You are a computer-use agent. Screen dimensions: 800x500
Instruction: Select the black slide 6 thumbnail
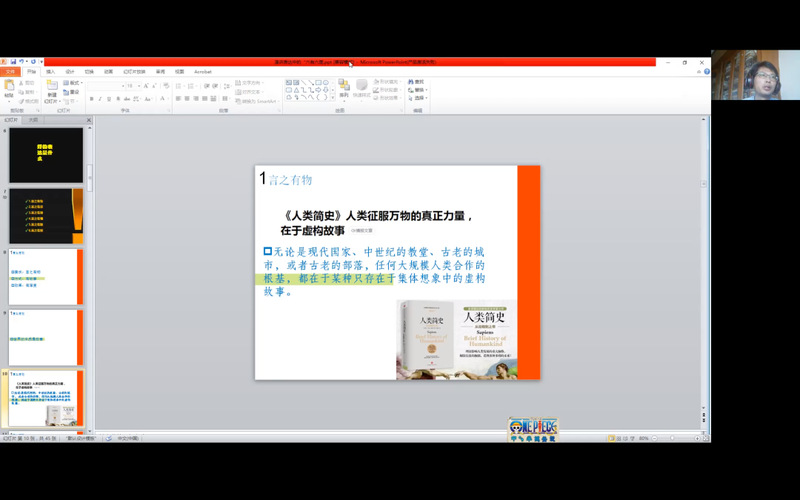46,155
